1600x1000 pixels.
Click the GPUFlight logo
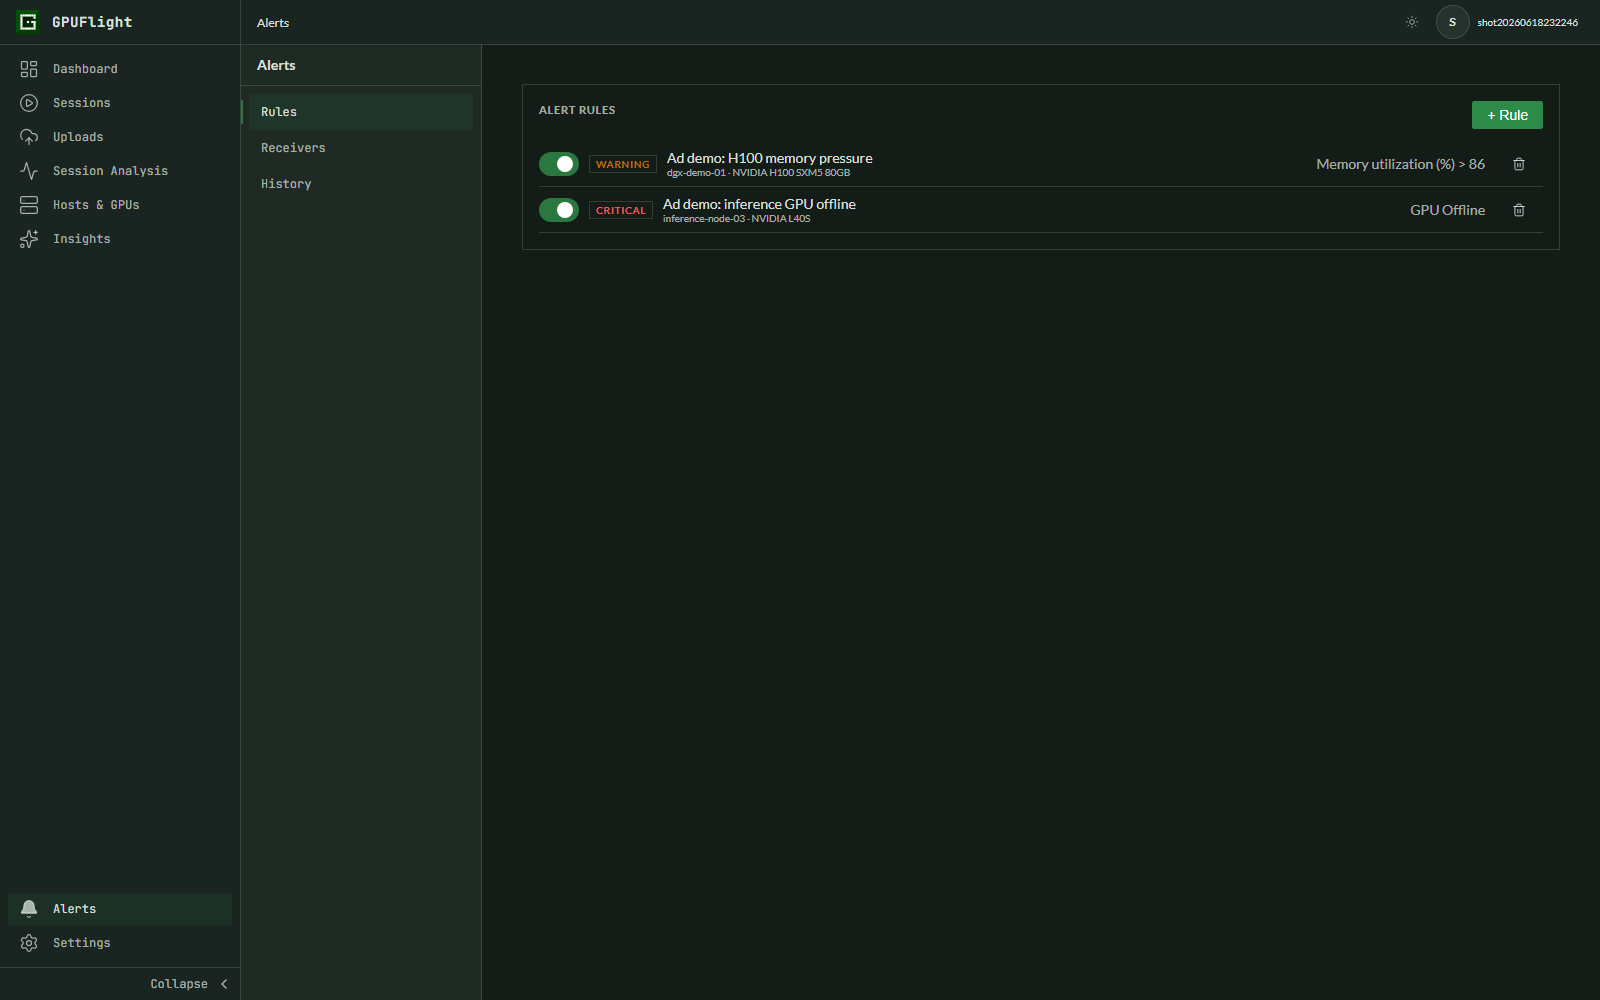28,22
